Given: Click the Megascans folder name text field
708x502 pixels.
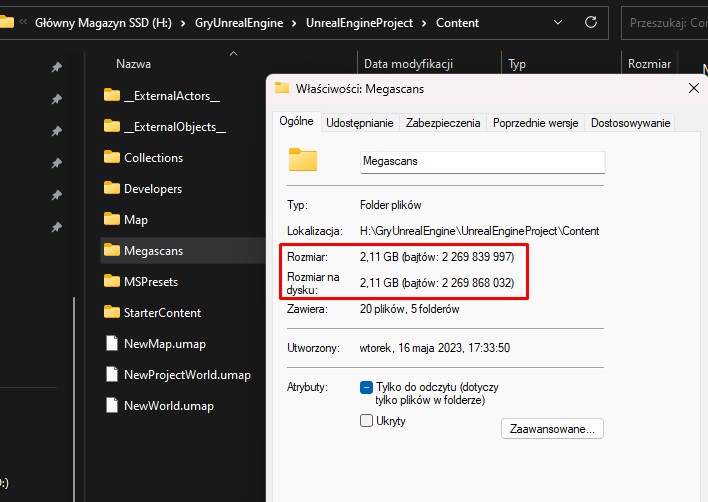Looking at the screenshot, I should coord(482,161).
